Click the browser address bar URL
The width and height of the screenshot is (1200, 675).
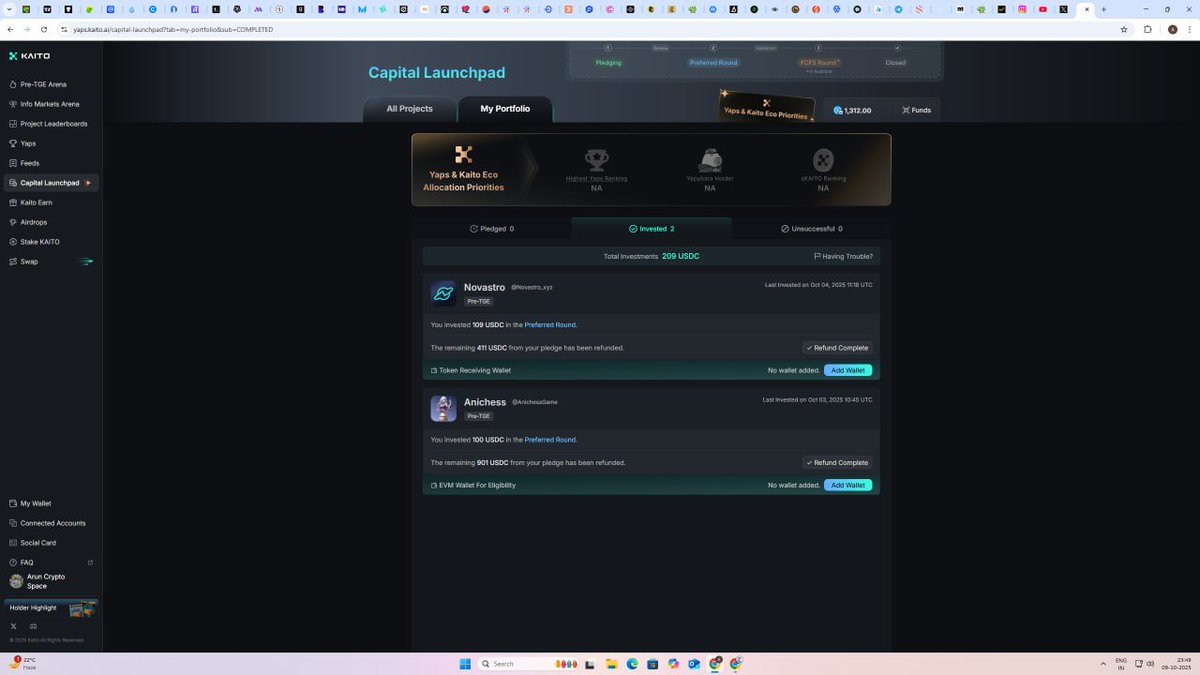pyautogui.click(x=173, y=29)
